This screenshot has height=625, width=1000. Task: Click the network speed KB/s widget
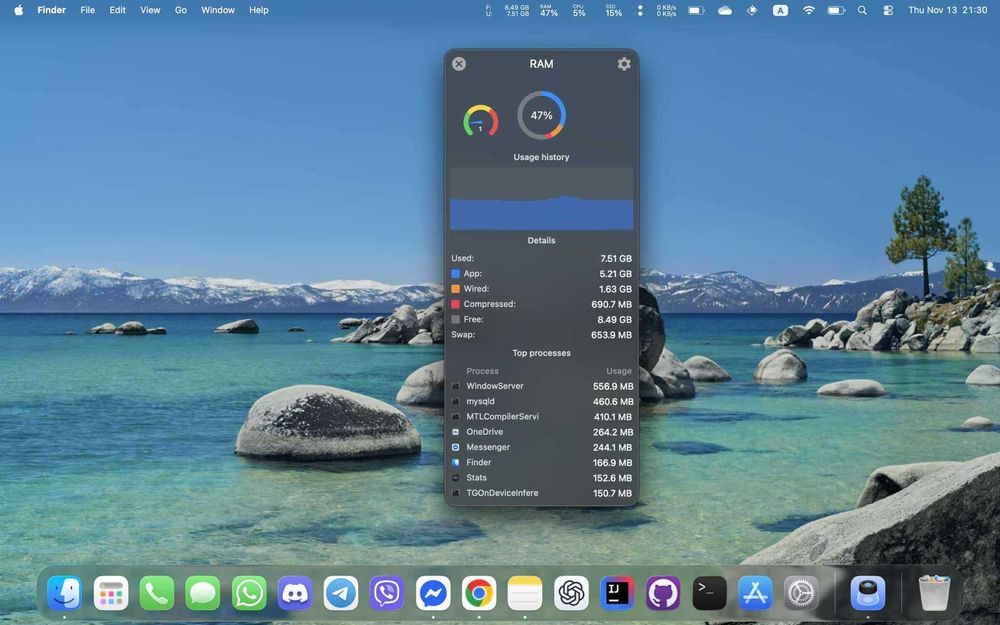tap(666, 10)
